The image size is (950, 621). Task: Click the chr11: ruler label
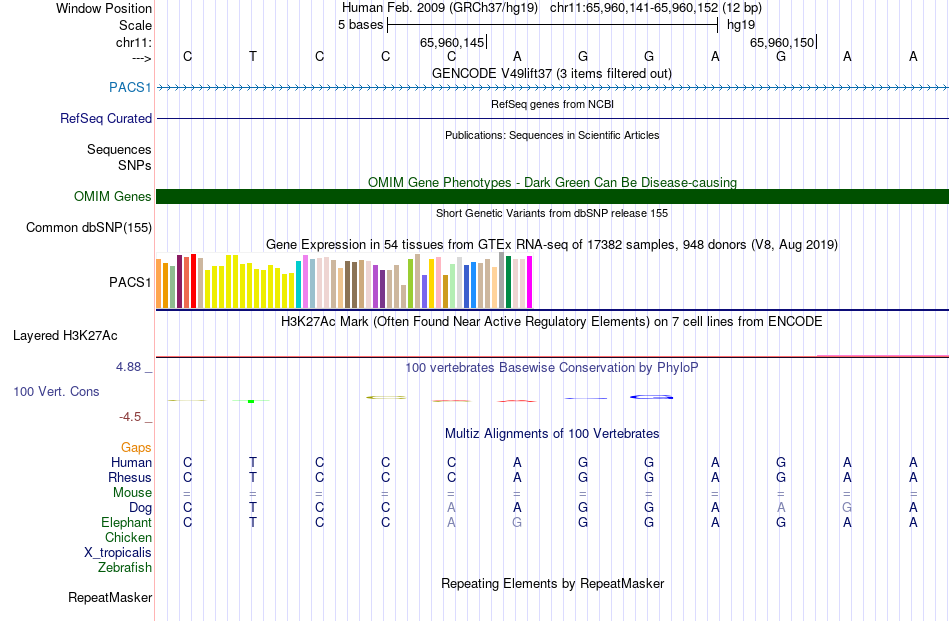pos(133,42)
